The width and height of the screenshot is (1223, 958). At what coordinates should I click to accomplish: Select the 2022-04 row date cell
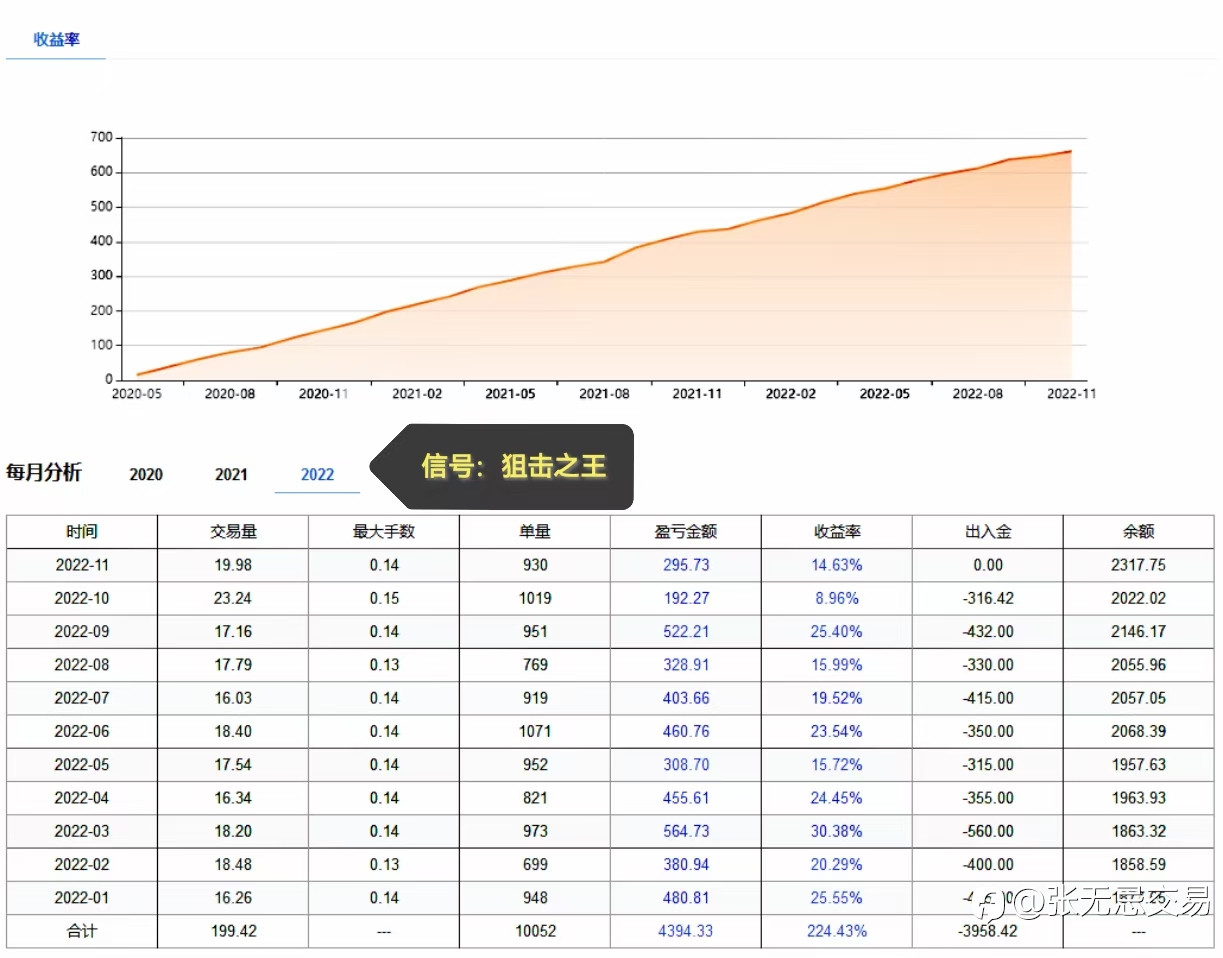(x=82, y=798)
